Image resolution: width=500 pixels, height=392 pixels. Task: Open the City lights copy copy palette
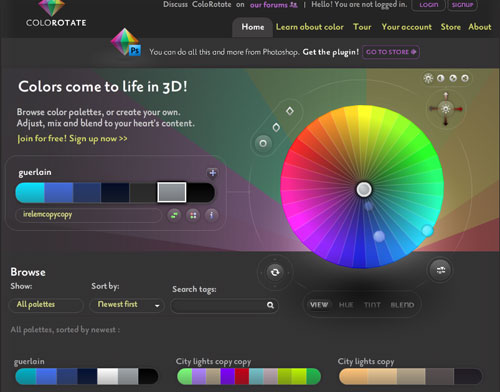click(x=249, y=376)
